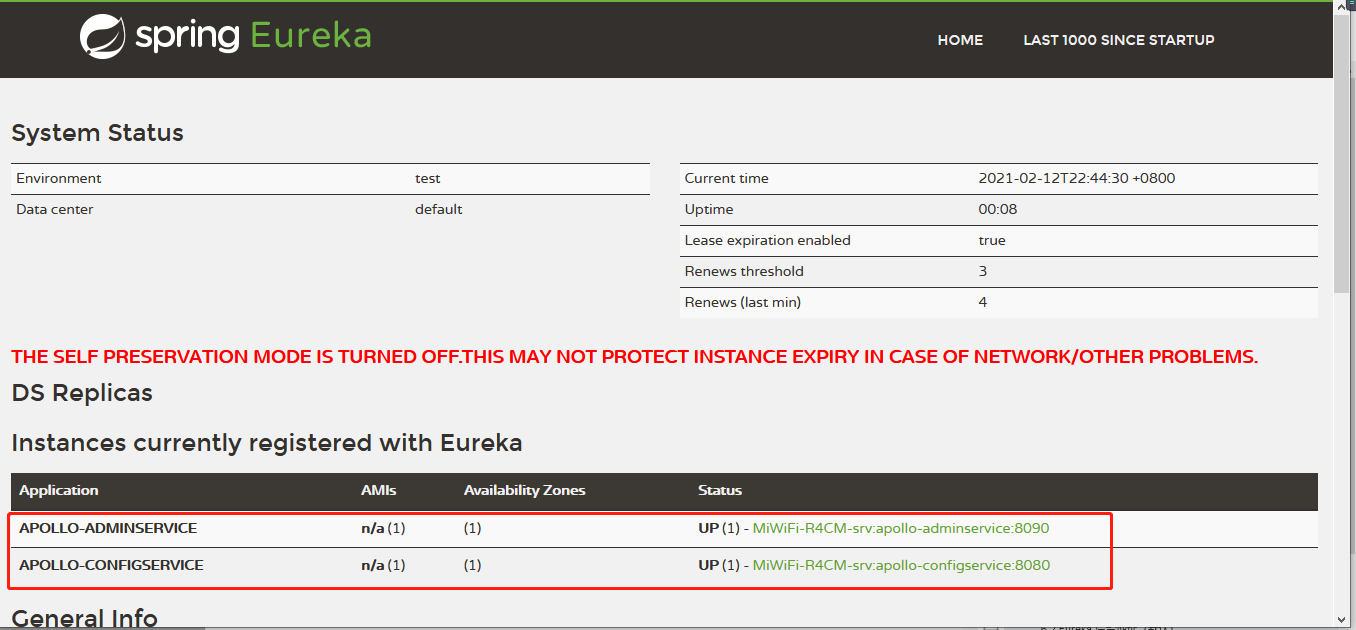Click the Environment label cell
Image resolution: width=1356 pixels, height=630 pixels.
pos(59,178)
